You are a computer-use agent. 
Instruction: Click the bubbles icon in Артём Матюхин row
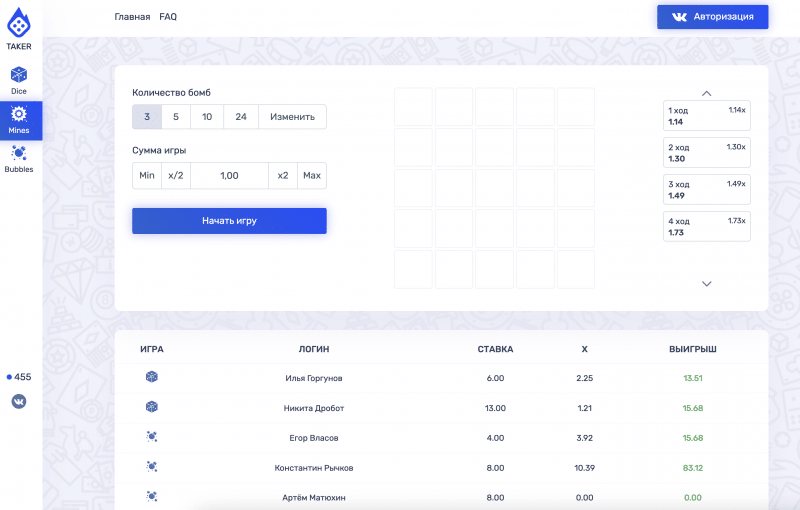(152, 496)
